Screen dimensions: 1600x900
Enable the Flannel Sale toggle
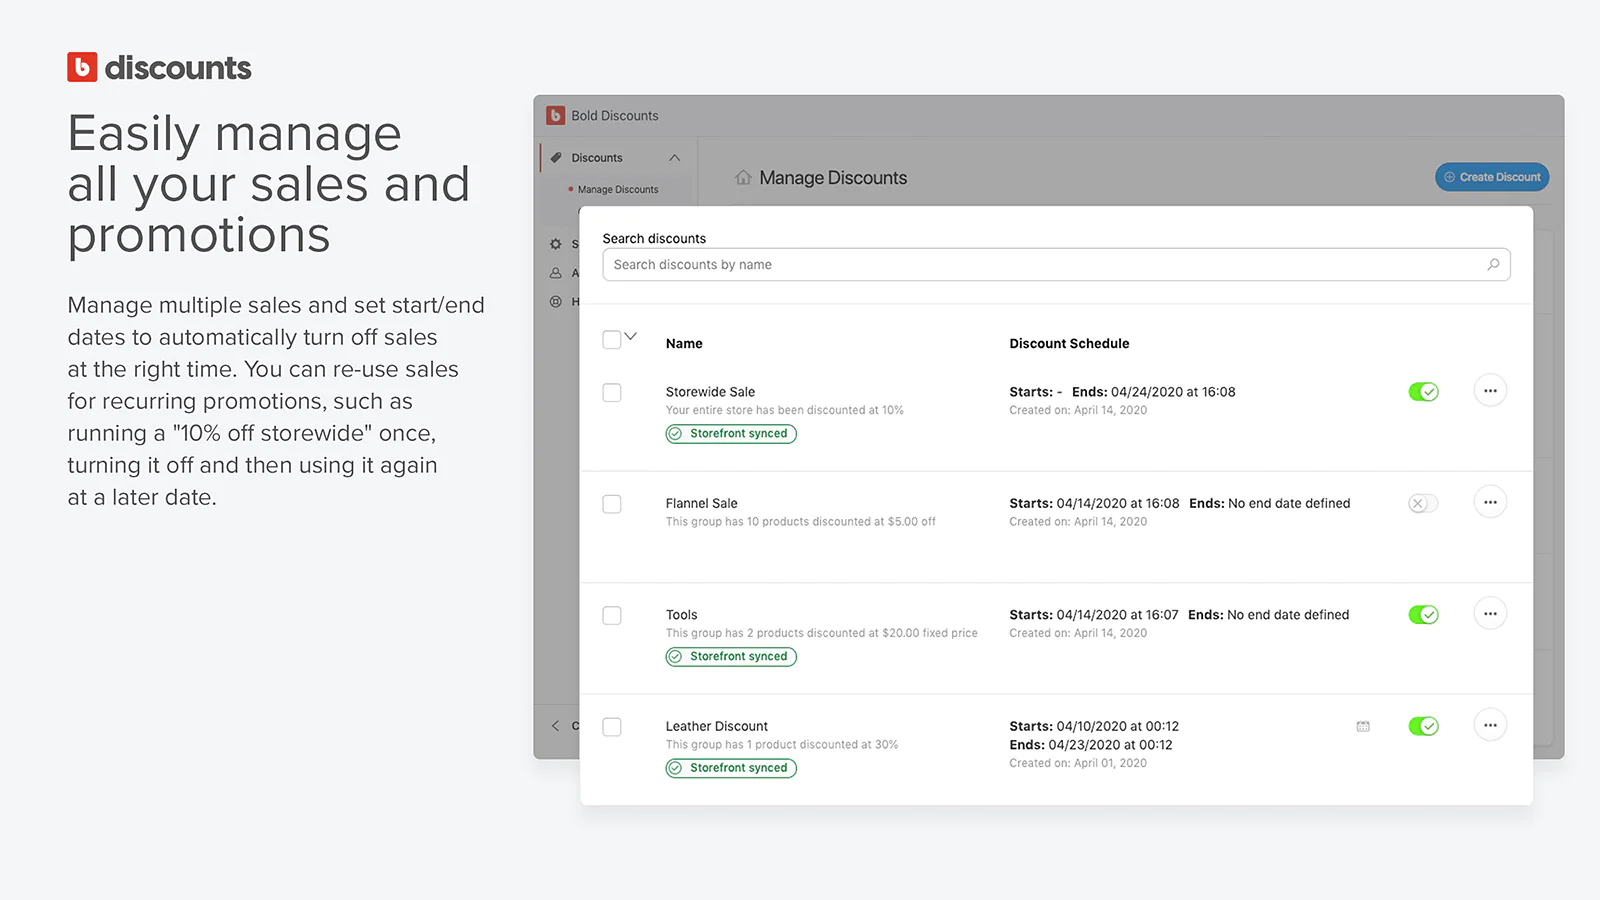click(1423, 504)
